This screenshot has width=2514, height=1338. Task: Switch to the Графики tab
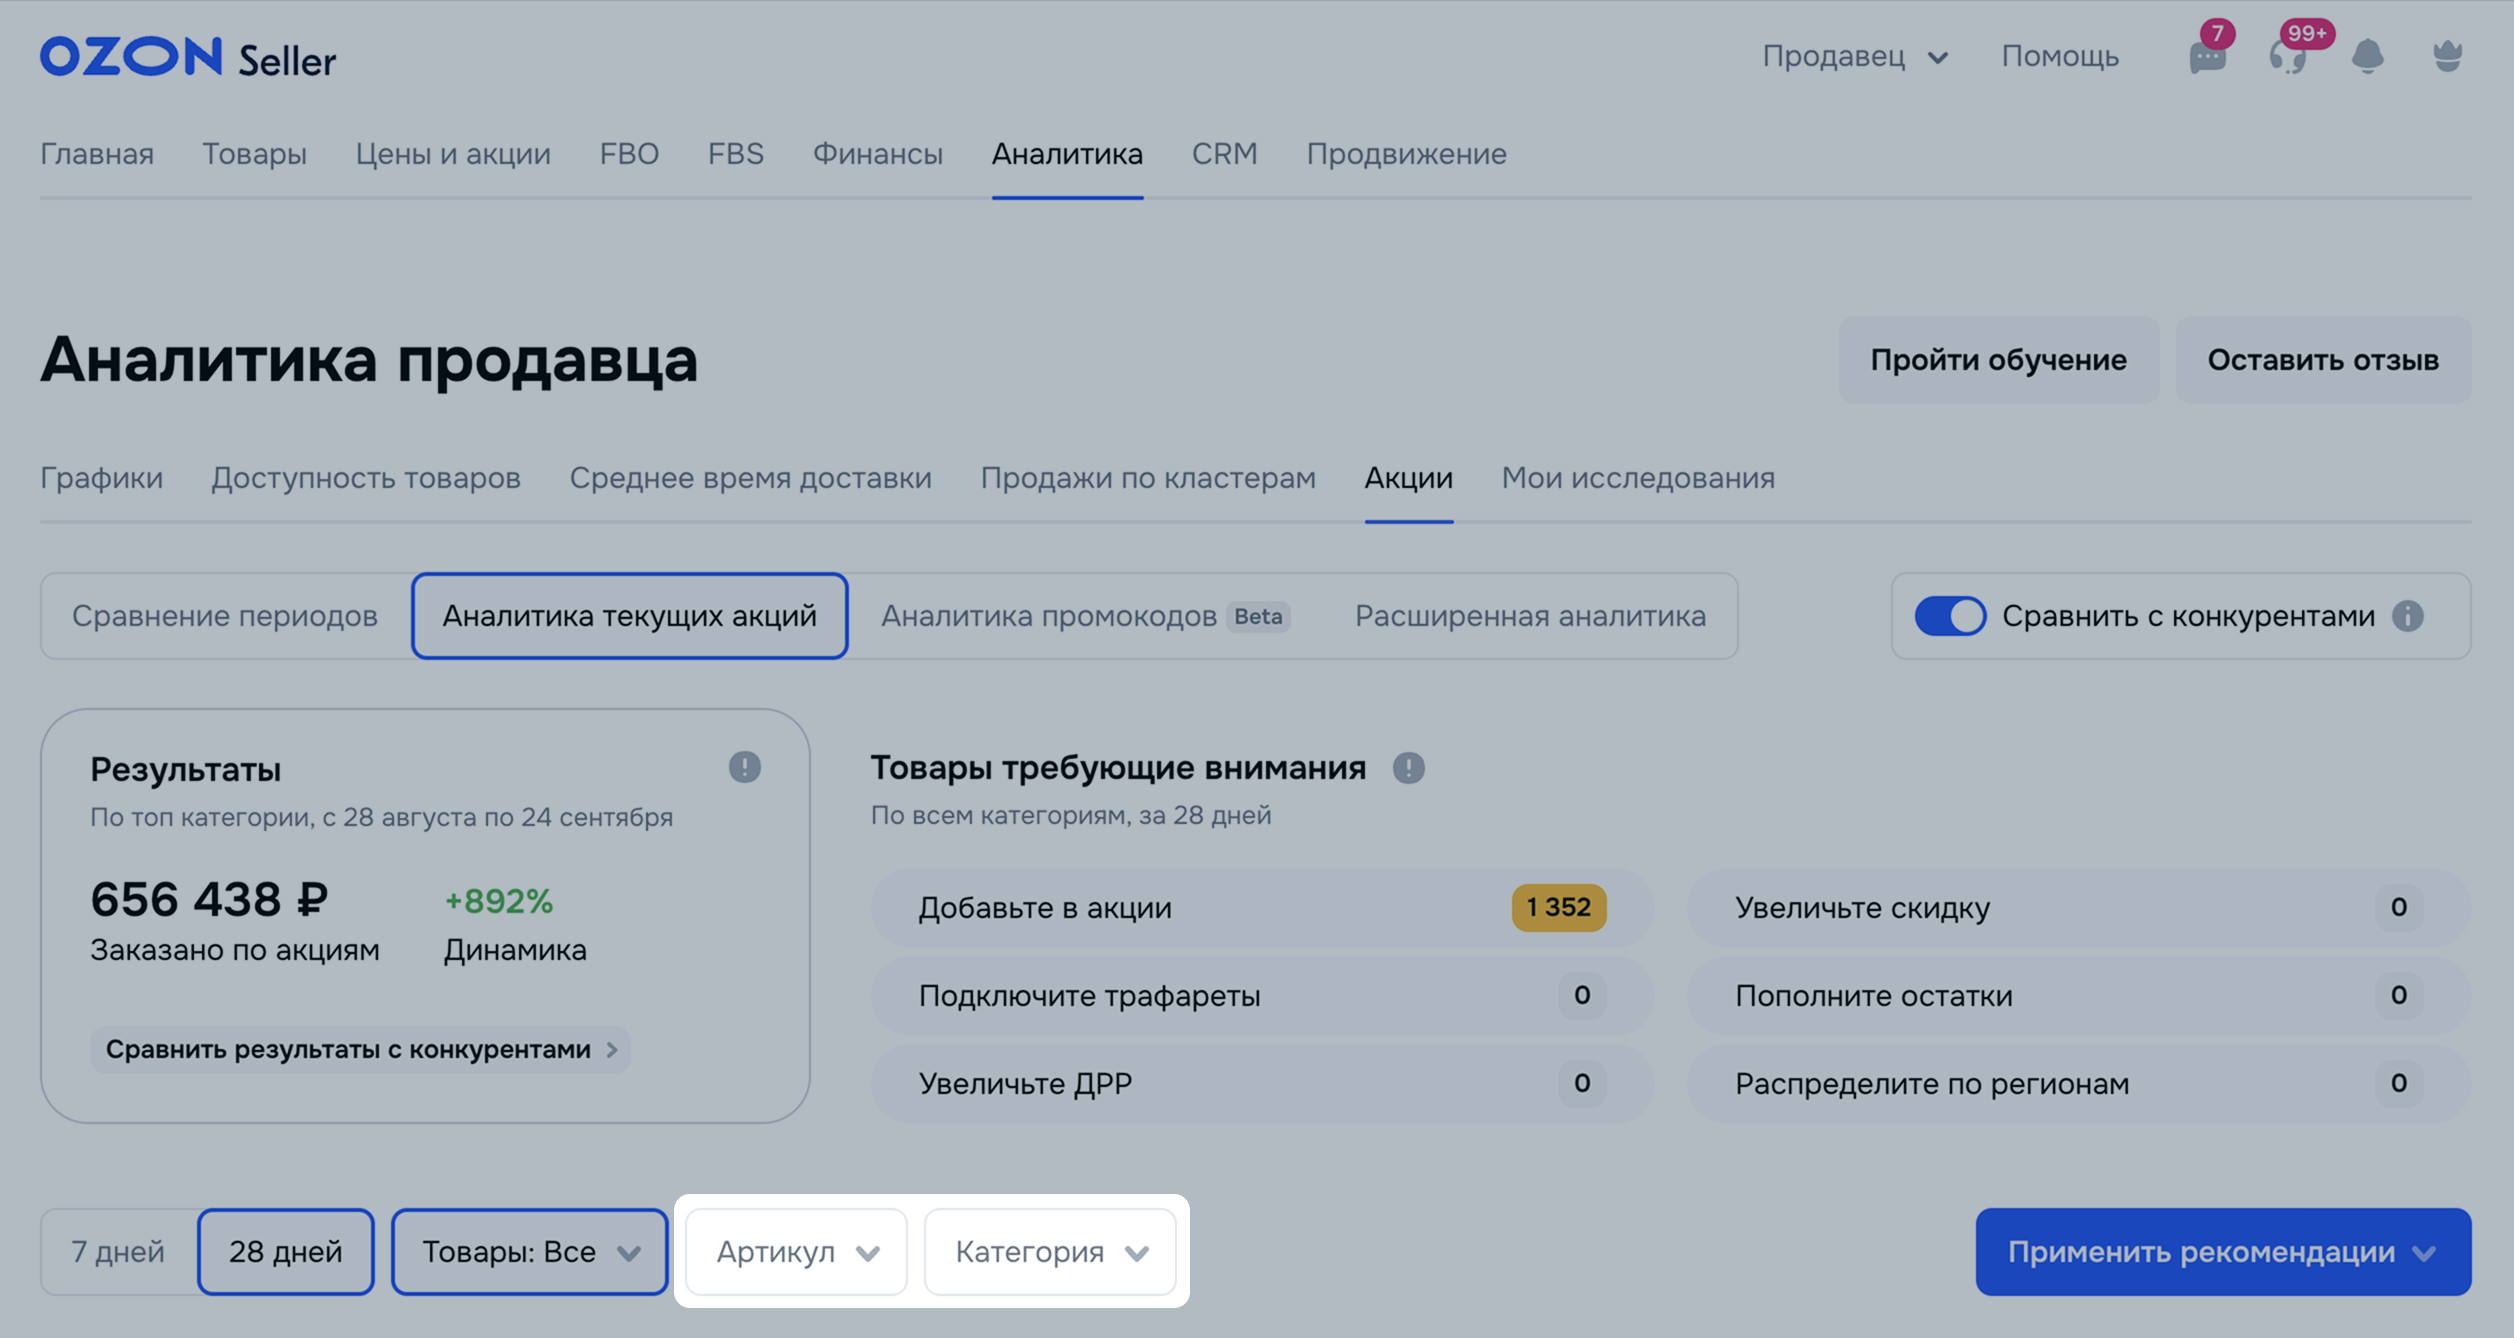pyautogui.click(x=101, y=478)
